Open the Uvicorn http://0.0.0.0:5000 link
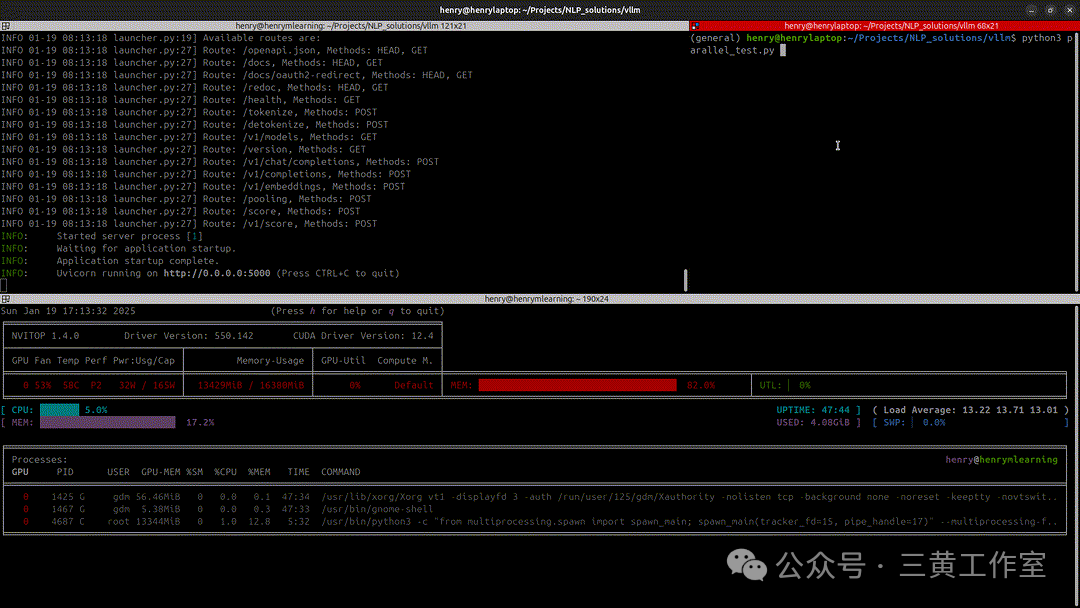Screen dimensions: 1080x608 pos(217,273)
